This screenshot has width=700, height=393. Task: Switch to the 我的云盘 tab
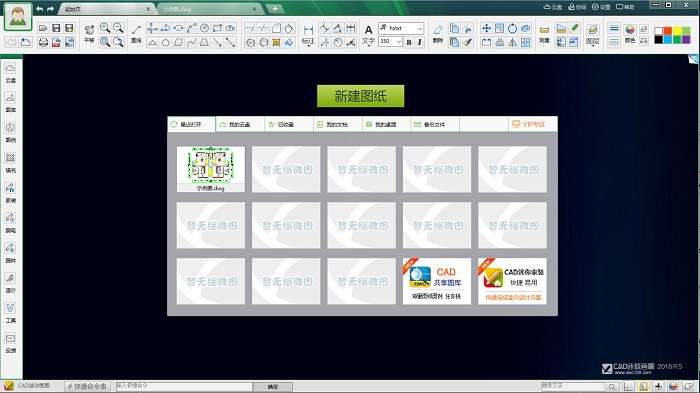(x=240, y=124)
